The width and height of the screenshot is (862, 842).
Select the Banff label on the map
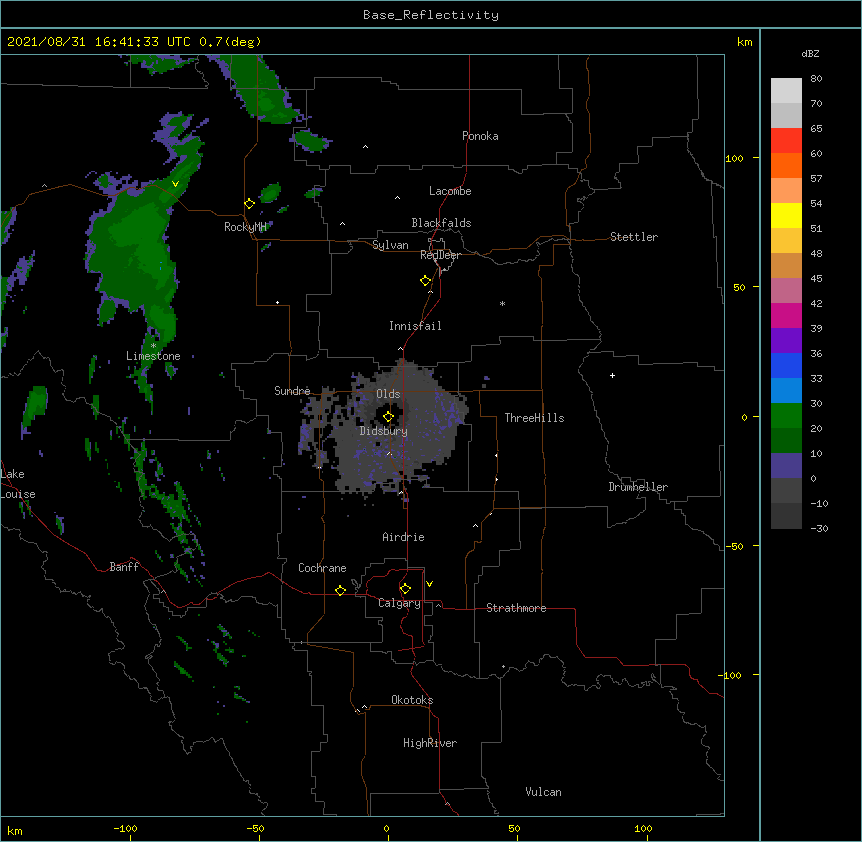coord(124,567)
